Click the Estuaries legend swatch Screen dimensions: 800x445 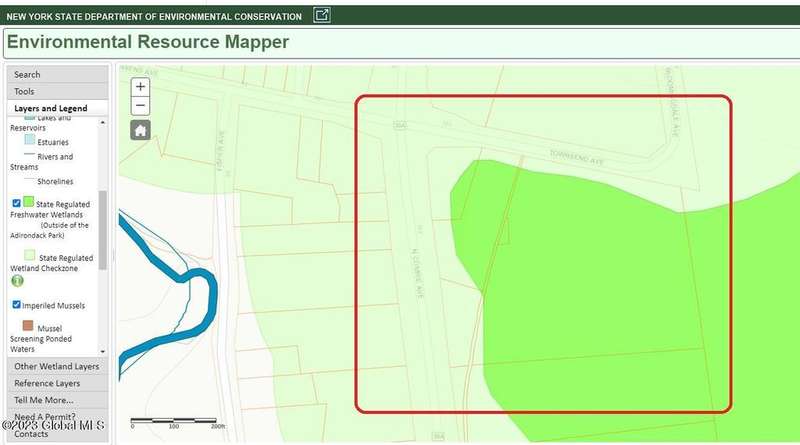click(30, 140)
